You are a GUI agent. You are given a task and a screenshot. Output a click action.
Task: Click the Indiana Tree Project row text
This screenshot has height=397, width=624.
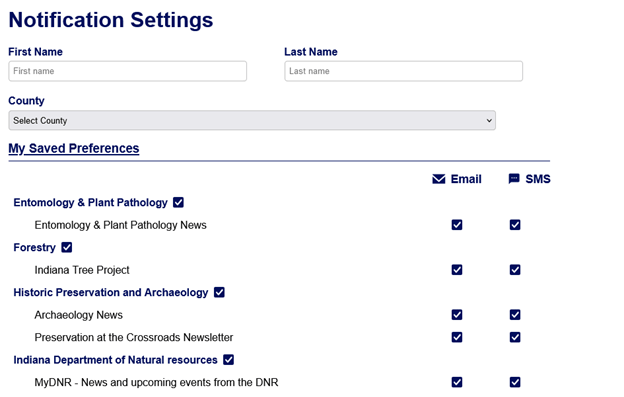(82, 270)
